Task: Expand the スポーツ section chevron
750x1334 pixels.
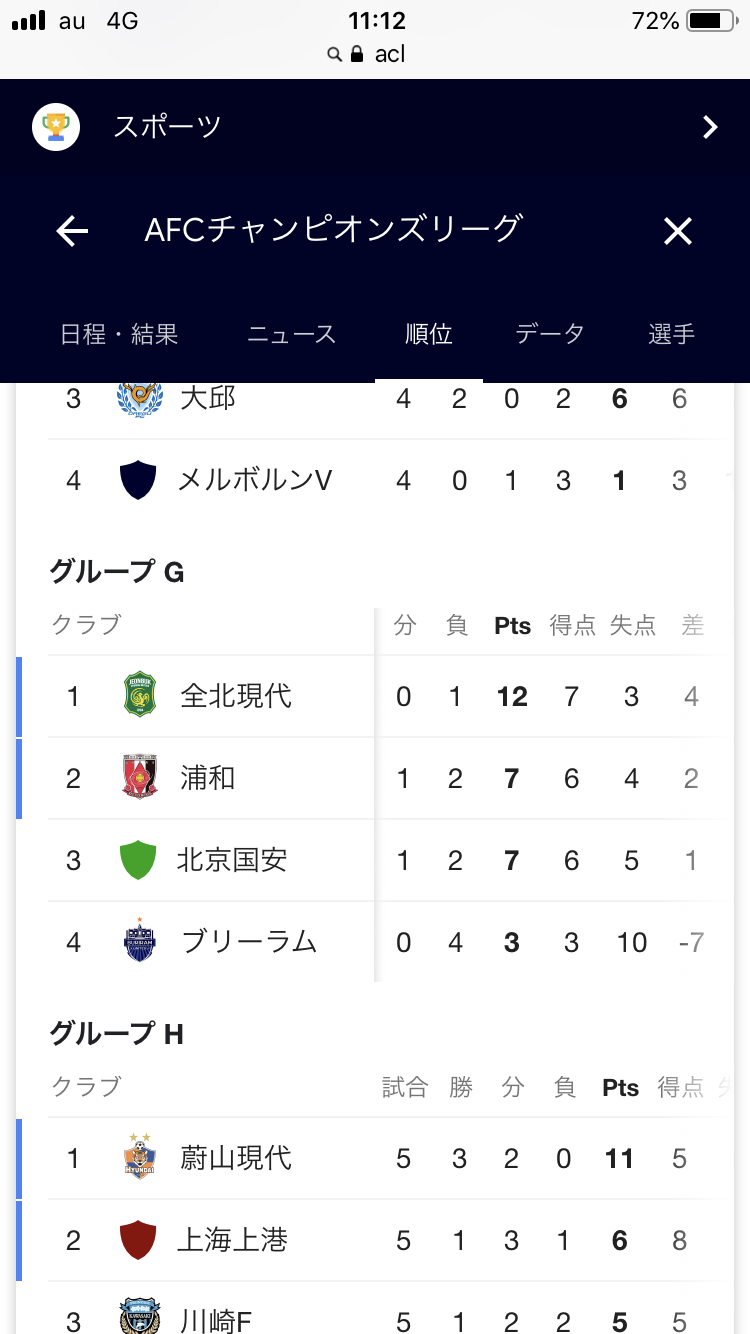Action: [710, 127]
